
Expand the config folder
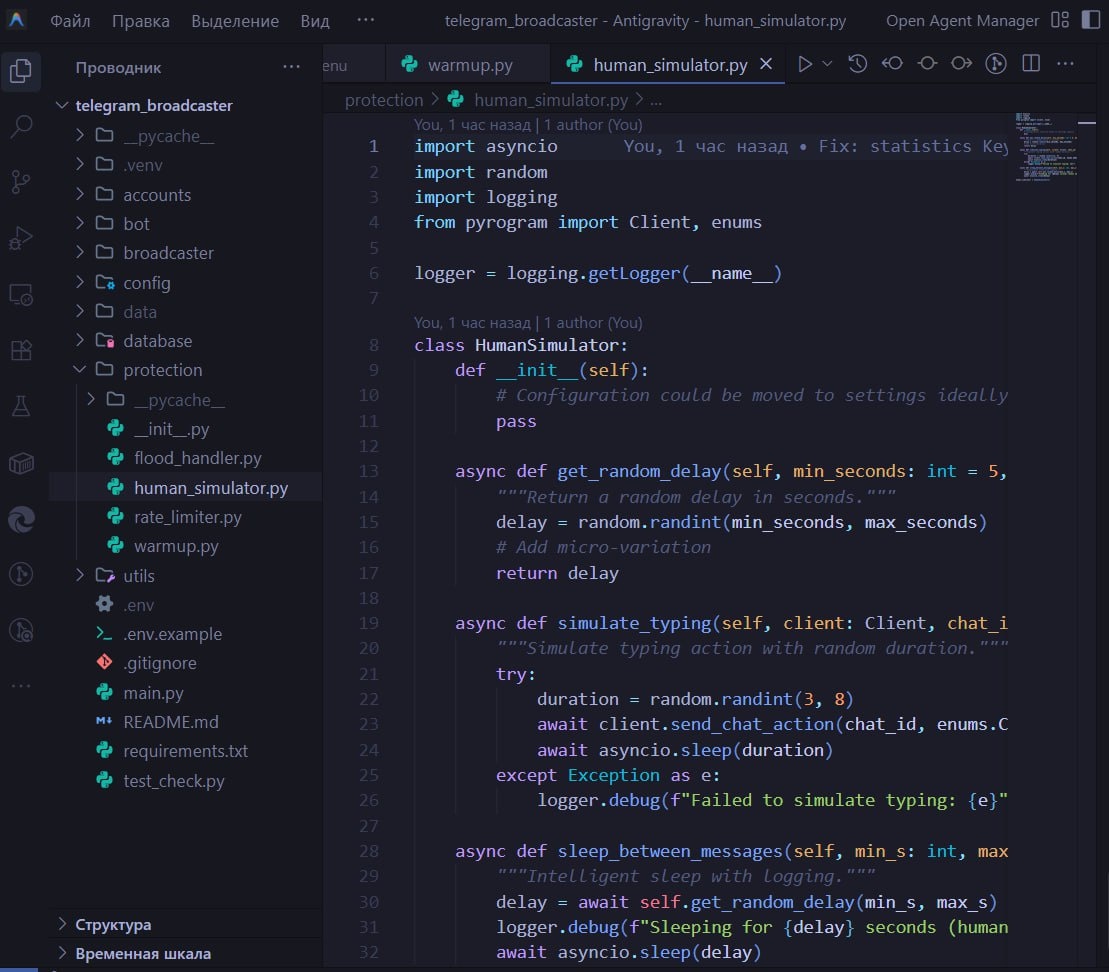[x=146, y=283]
